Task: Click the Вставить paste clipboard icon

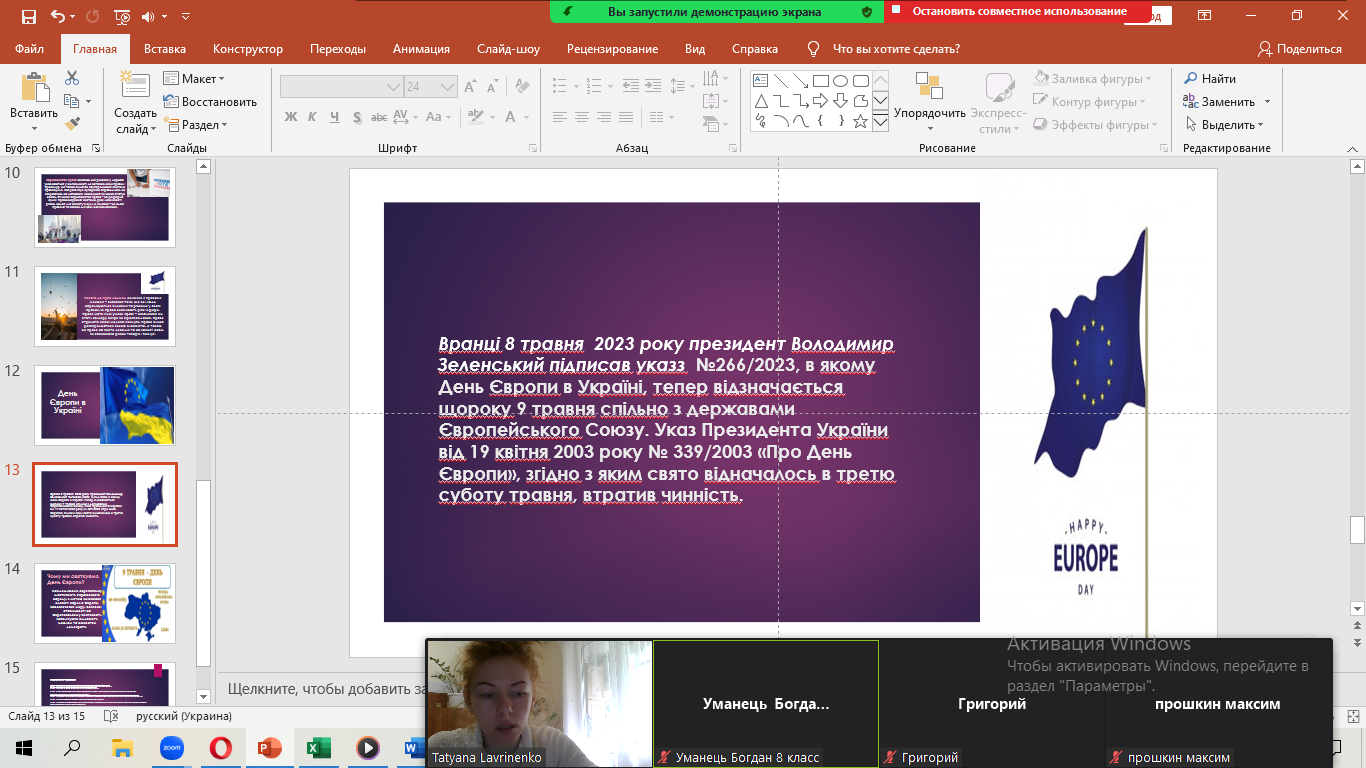Action: [35, 88]
